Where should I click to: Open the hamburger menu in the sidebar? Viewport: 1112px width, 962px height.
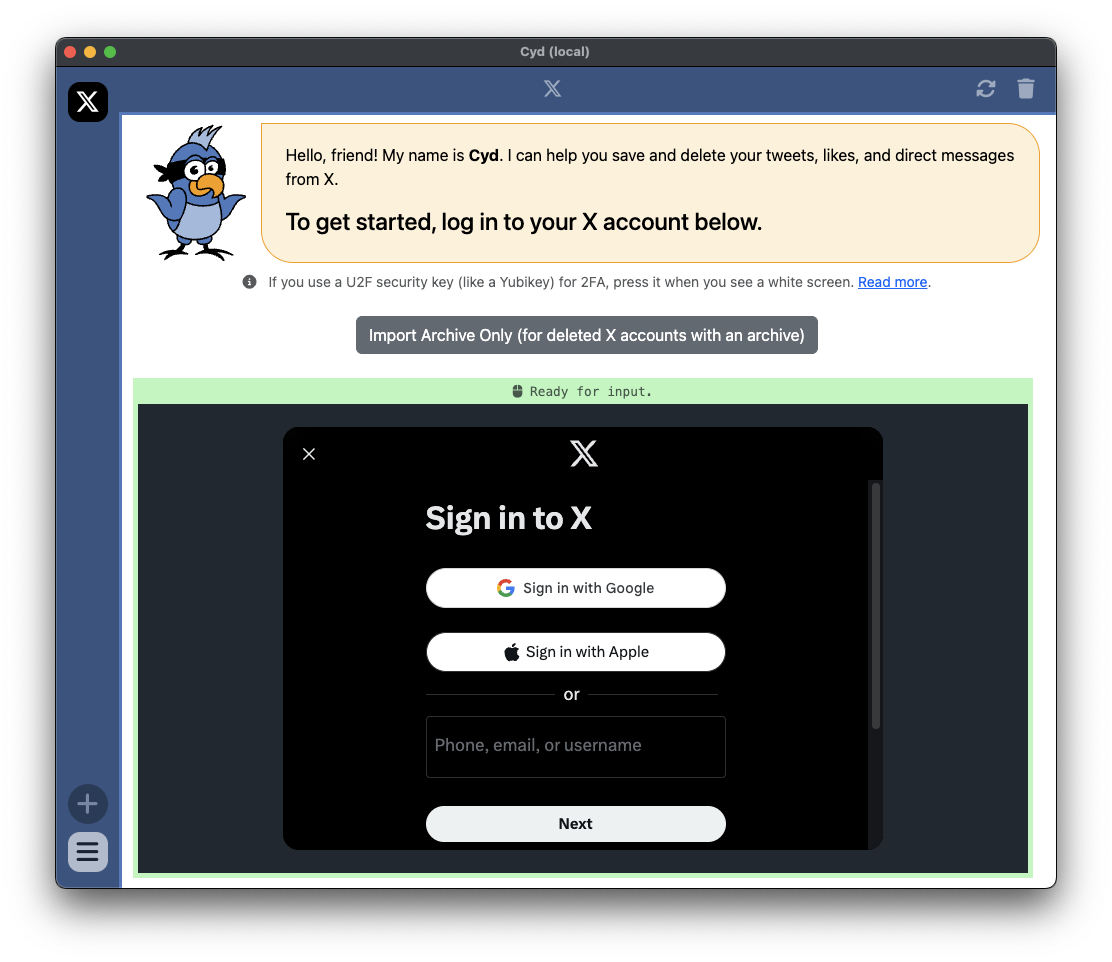click(87, 852)
